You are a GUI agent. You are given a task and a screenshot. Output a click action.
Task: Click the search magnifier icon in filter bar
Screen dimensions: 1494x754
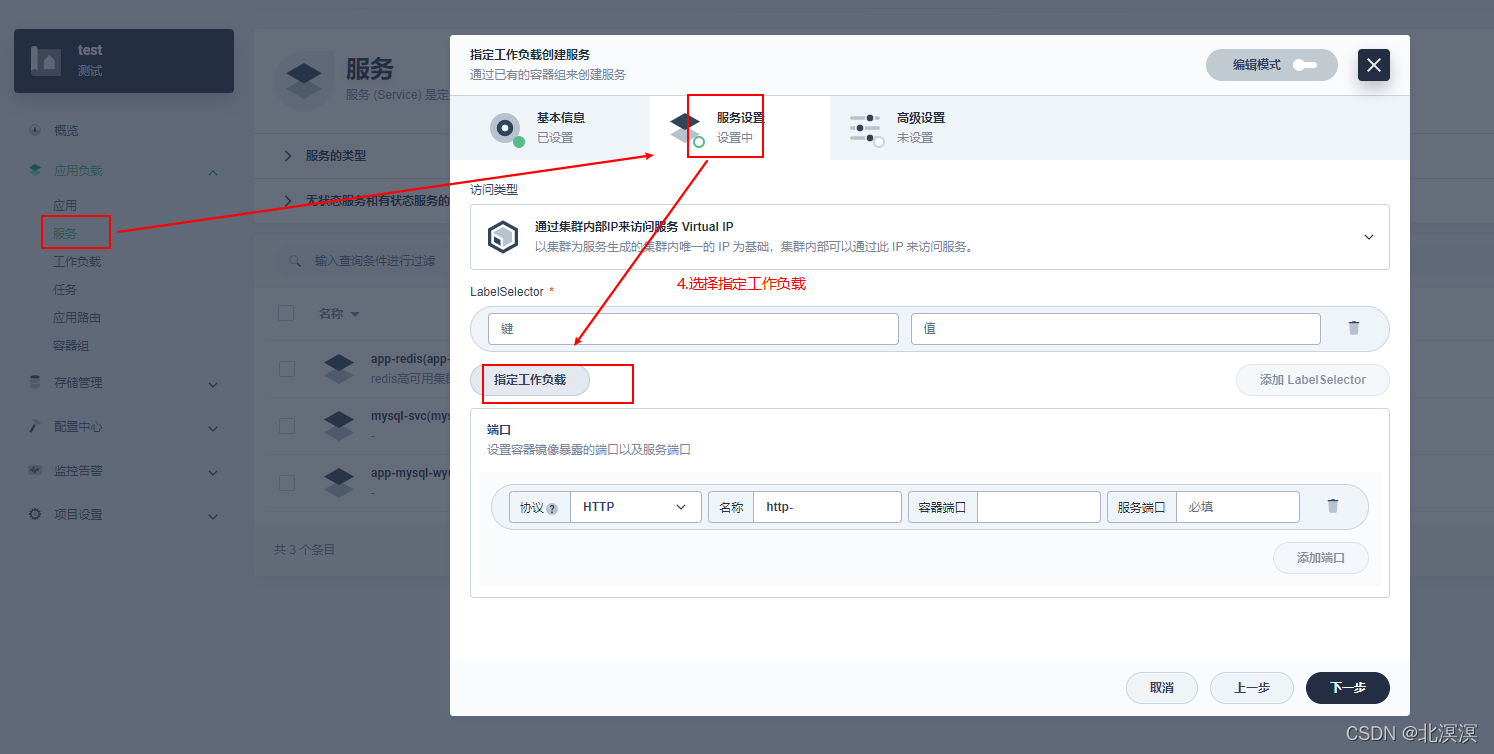tap(295, 261)
